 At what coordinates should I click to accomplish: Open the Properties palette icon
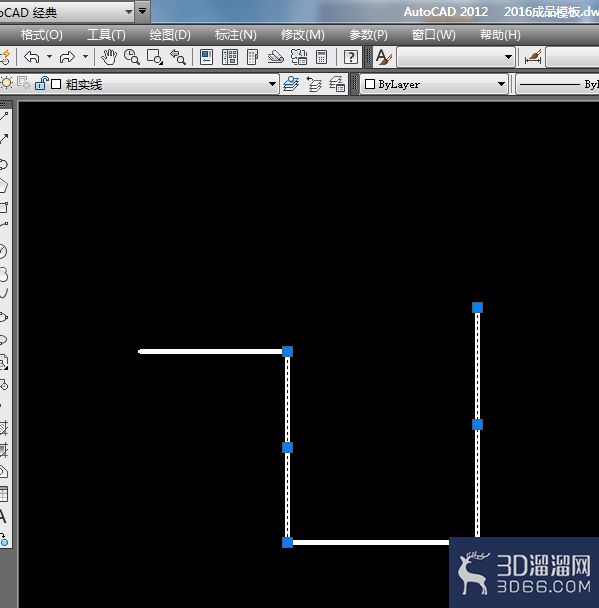[x=206, y=57]
